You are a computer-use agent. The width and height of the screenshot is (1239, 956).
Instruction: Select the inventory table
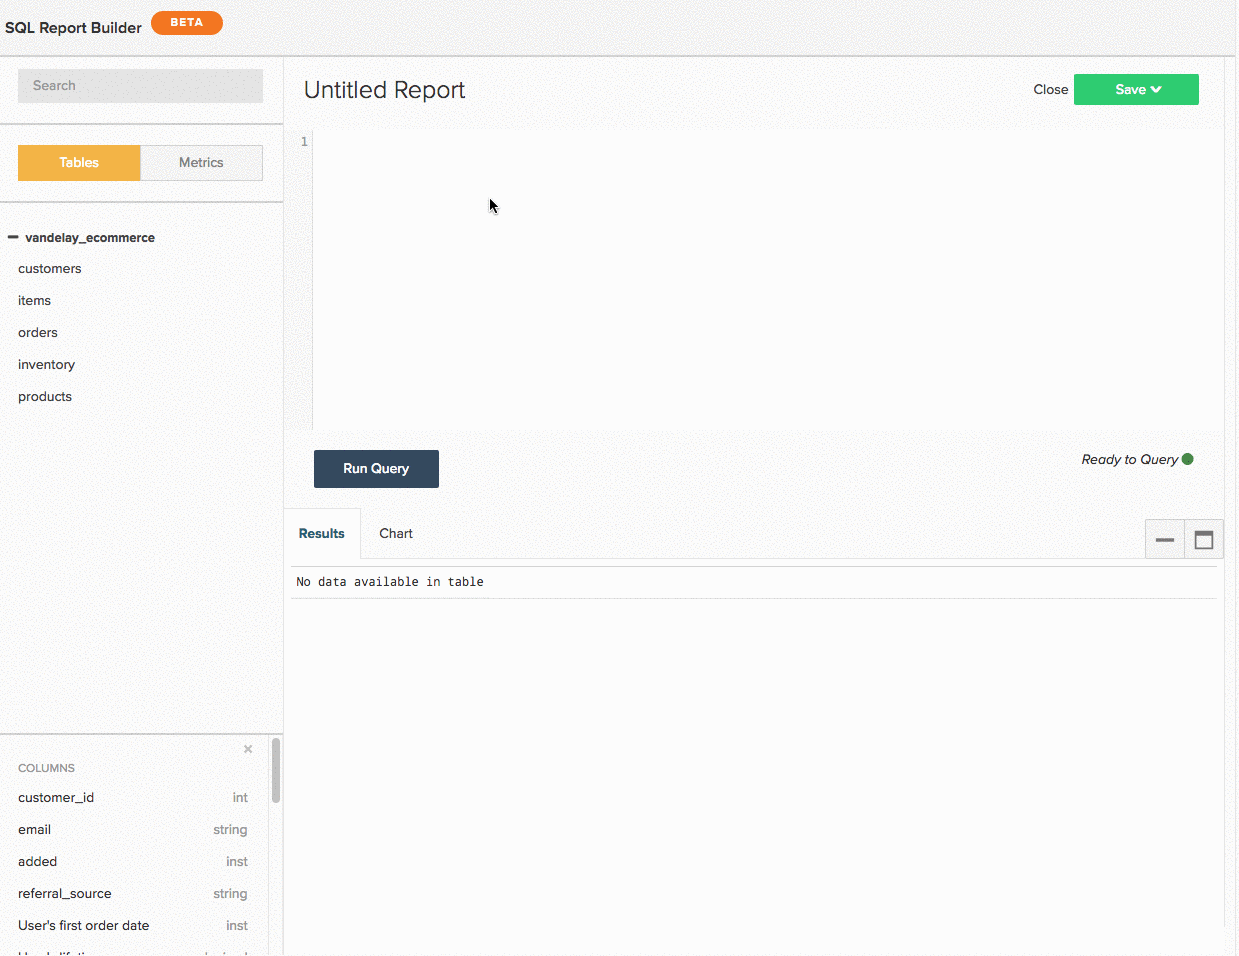tap(46, 365)
